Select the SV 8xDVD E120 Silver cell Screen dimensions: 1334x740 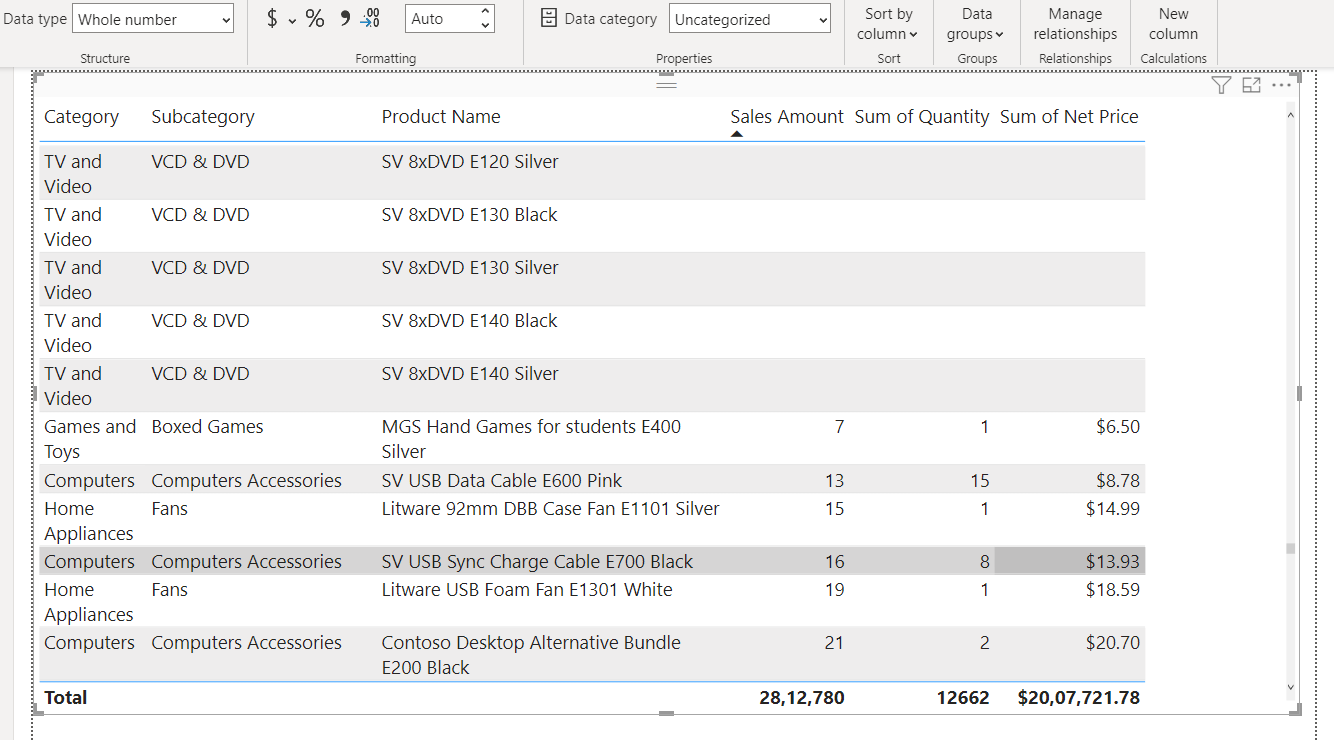[x=470, y=162]
